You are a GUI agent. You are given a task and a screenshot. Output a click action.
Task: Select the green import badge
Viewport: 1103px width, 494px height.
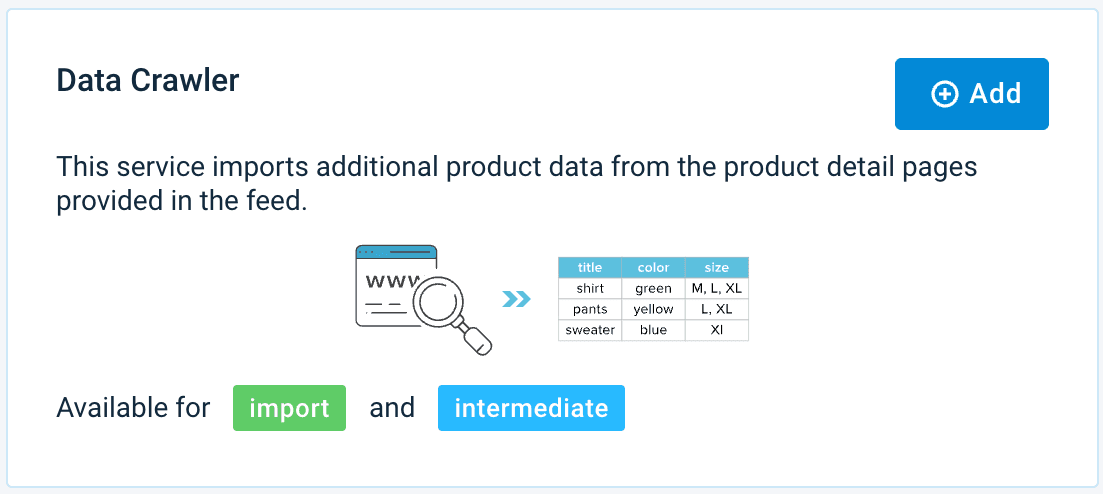pos(289,408)
